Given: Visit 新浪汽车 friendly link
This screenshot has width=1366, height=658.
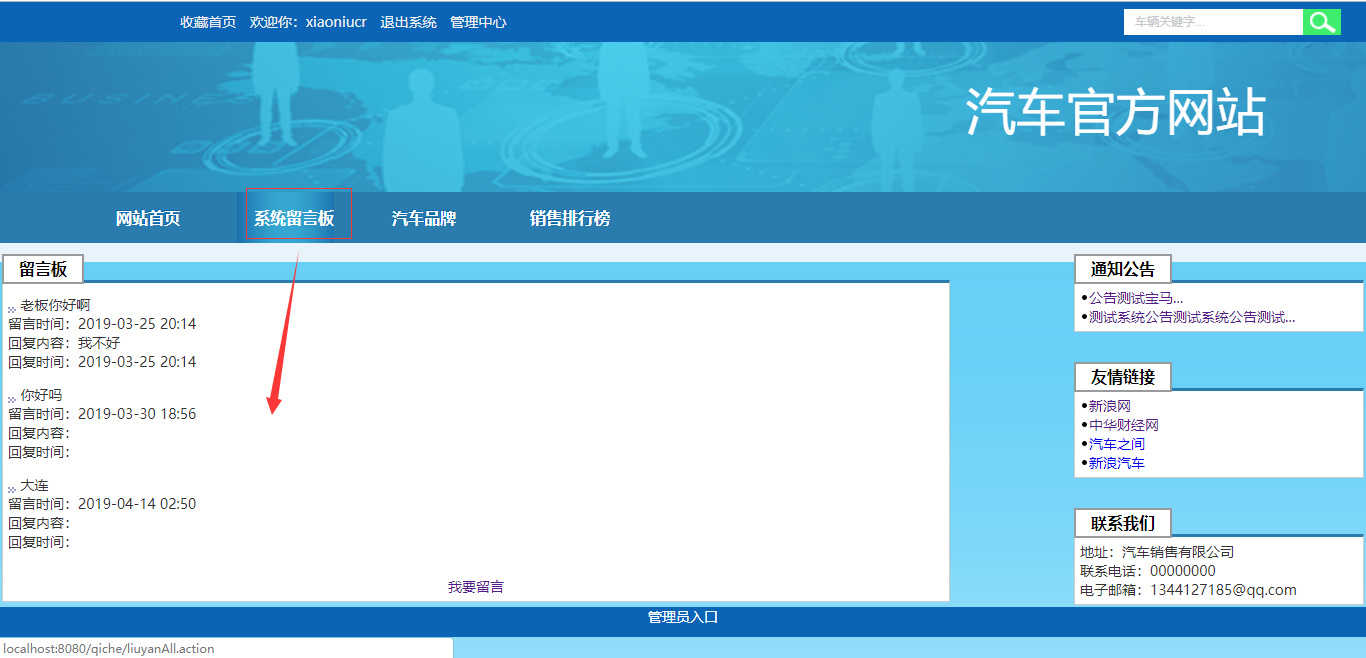Looking at the screenshot, I should point(1117,463).
